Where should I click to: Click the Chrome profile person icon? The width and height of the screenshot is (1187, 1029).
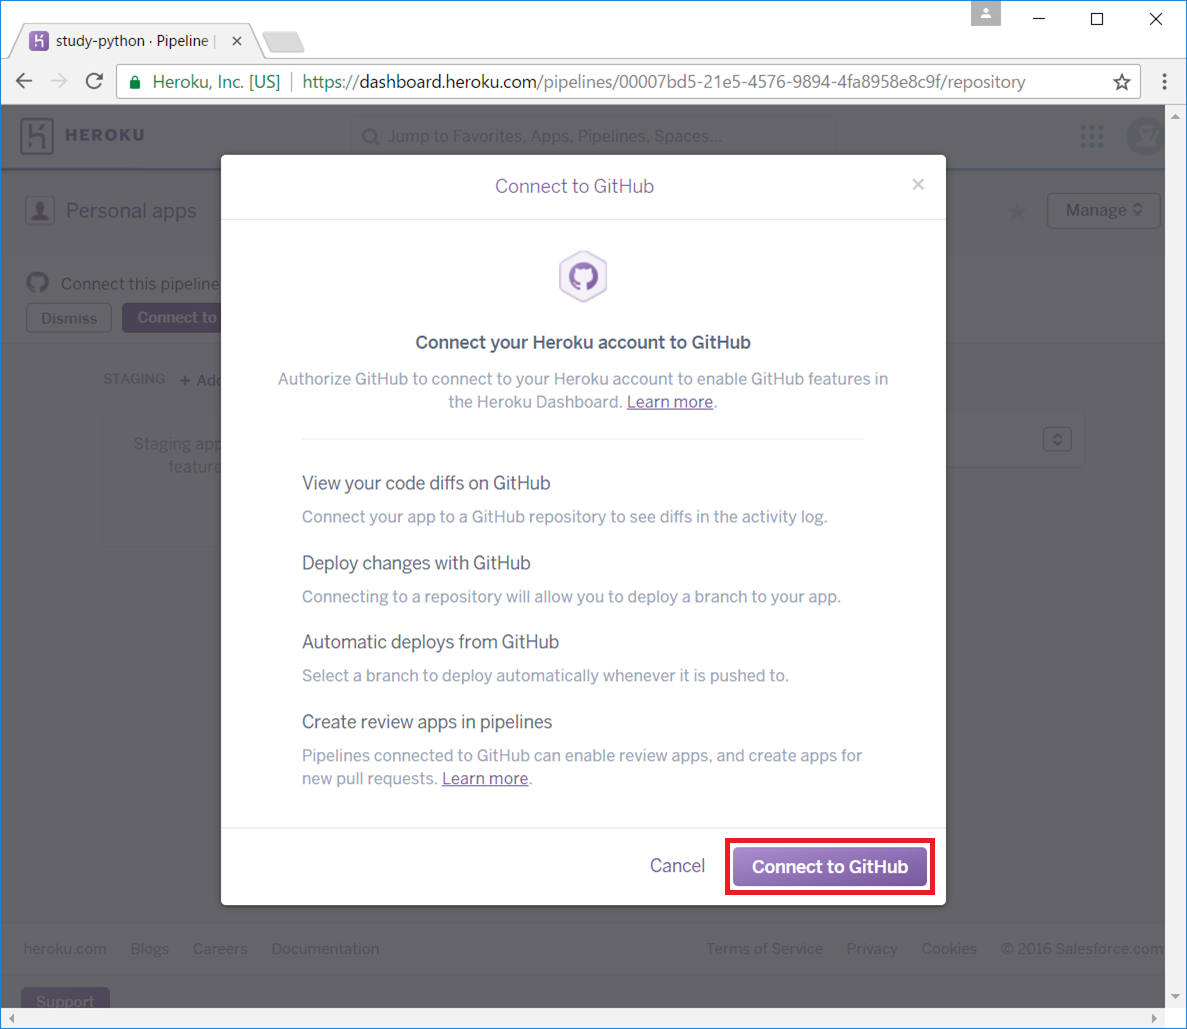(x=985, y=14)
